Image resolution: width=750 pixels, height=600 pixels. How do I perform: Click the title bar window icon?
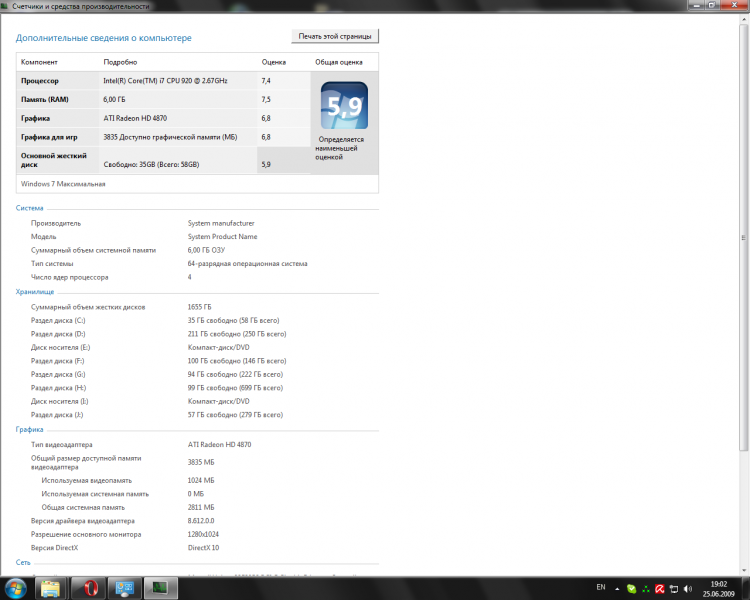(5, 6)
